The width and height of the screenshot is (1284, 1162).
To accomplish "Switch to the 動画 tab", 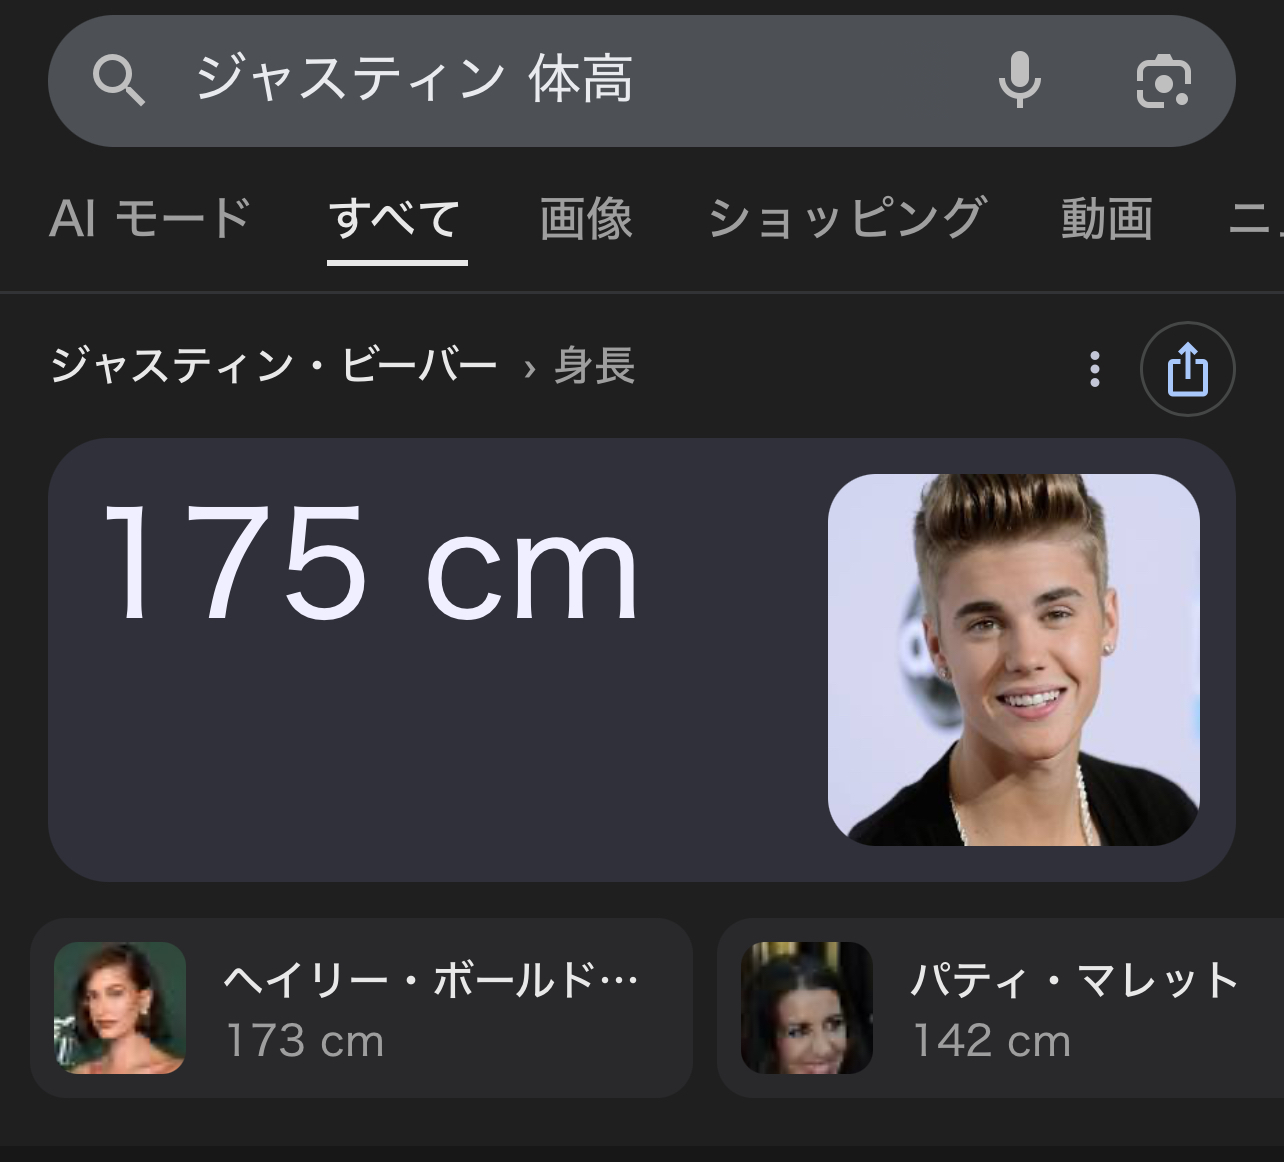I will [1106, 218].
